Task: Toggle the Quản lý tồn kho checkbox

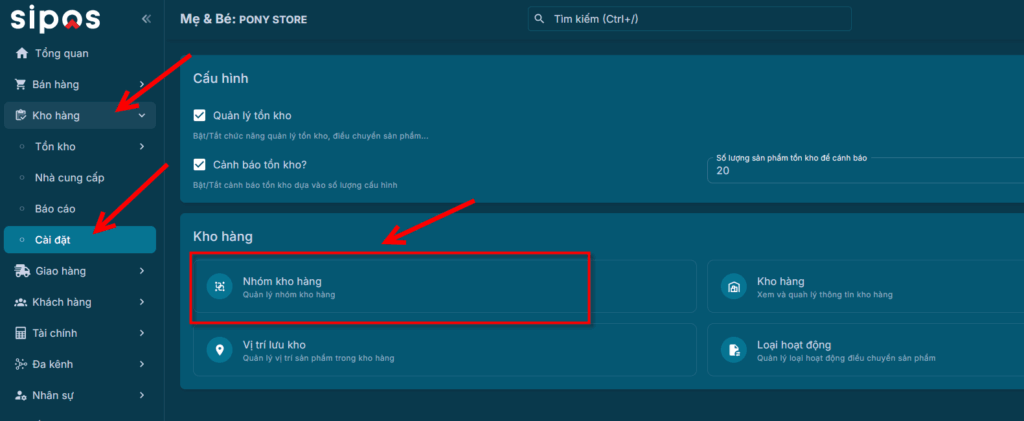Action: point(200,116)
